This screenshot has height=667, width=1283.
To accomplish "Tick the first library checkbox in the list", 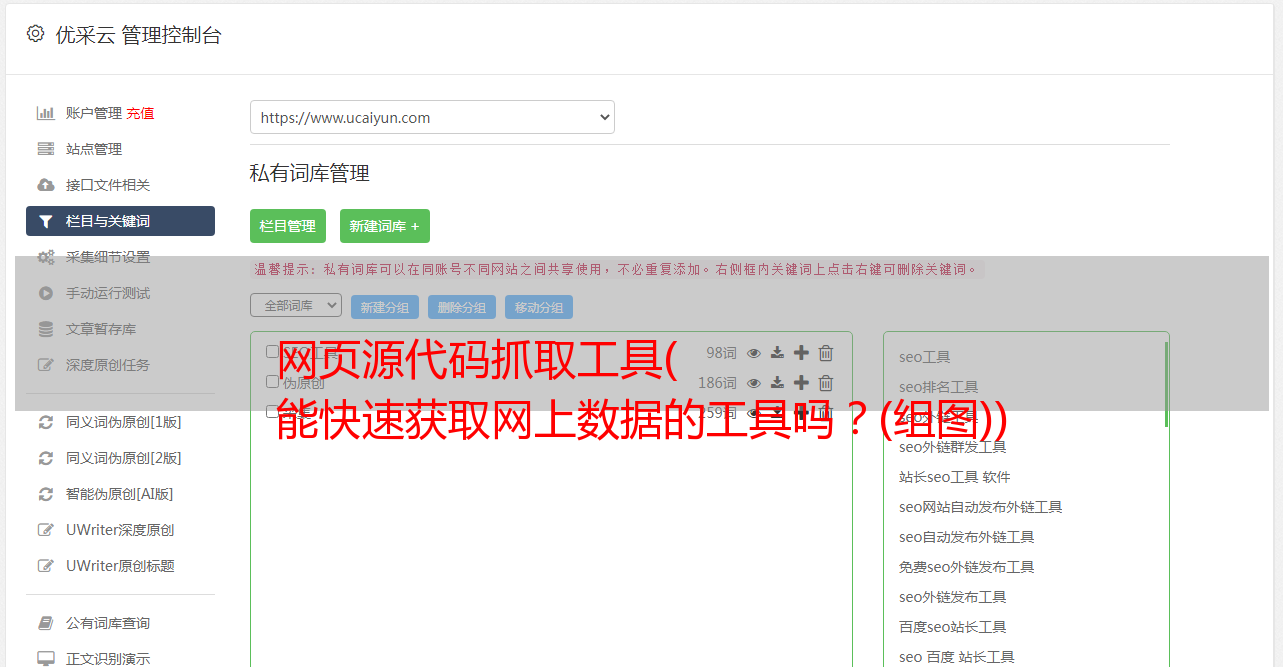I will coord(272,351).
